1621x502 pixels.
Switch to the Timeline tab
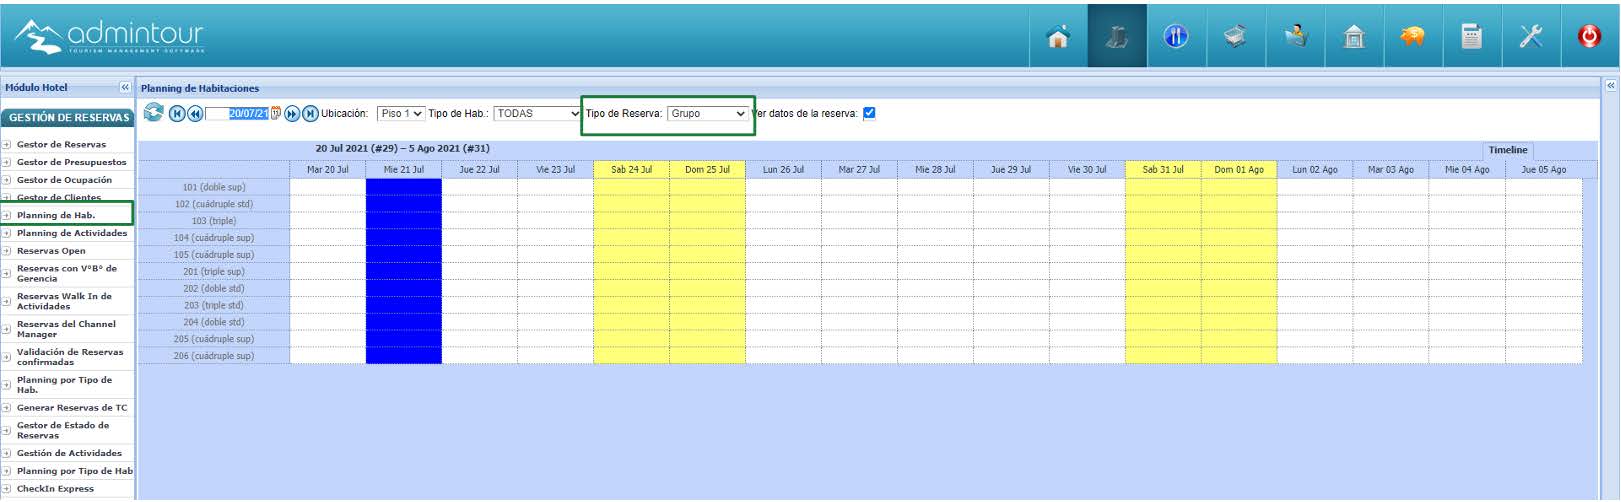click(x=1507, y=150)
